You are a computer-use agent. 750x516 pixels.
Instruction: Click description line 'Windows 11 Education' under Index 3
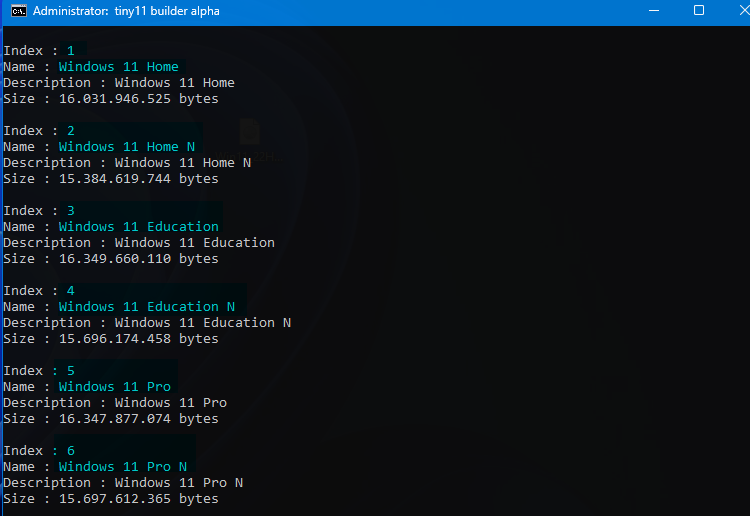coord(139,242)
